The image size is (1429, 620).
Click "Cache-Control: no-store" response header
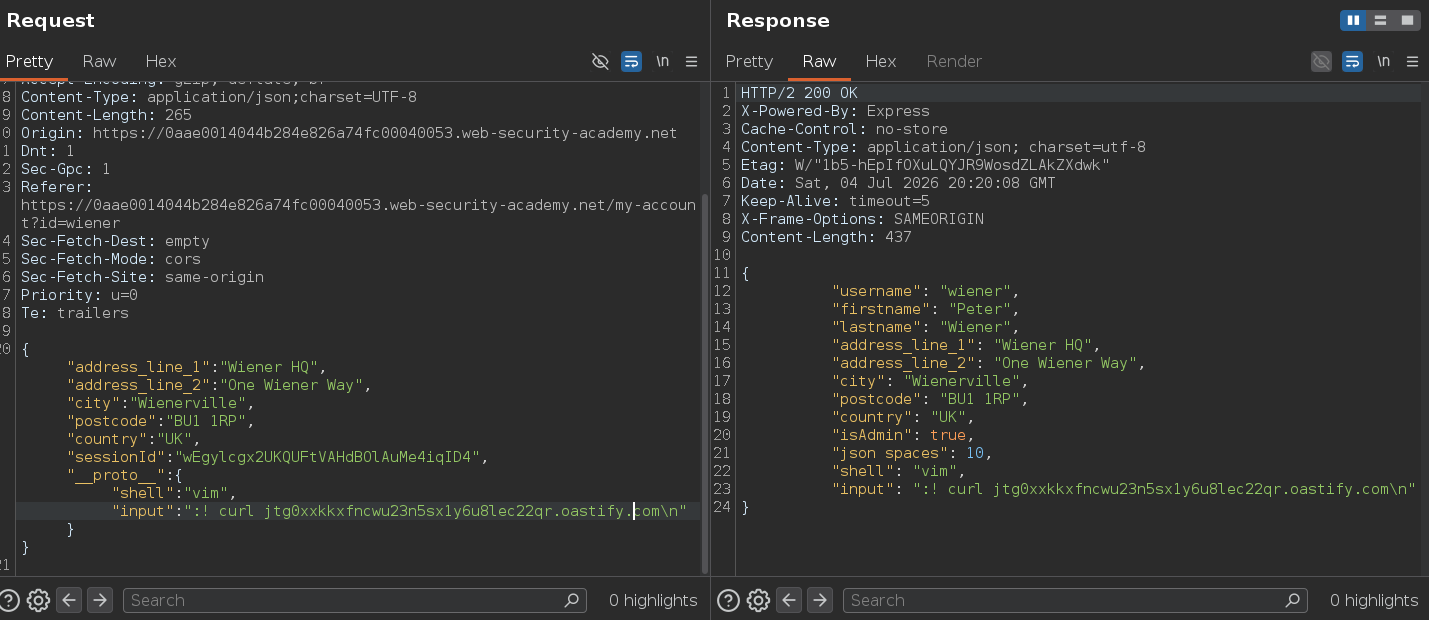coord(844,129)
